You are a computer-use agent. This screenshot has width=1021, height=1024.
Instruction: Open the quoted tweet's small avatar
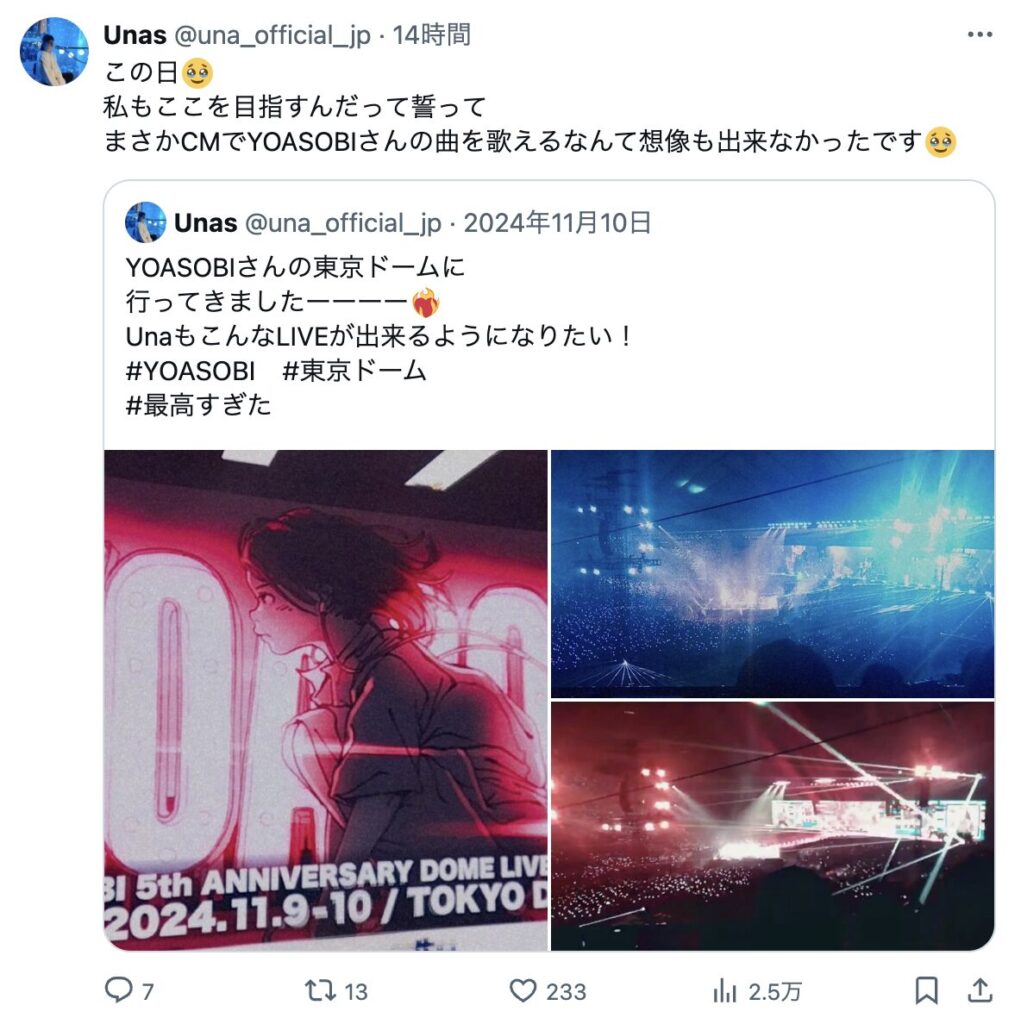click(145, 223)
